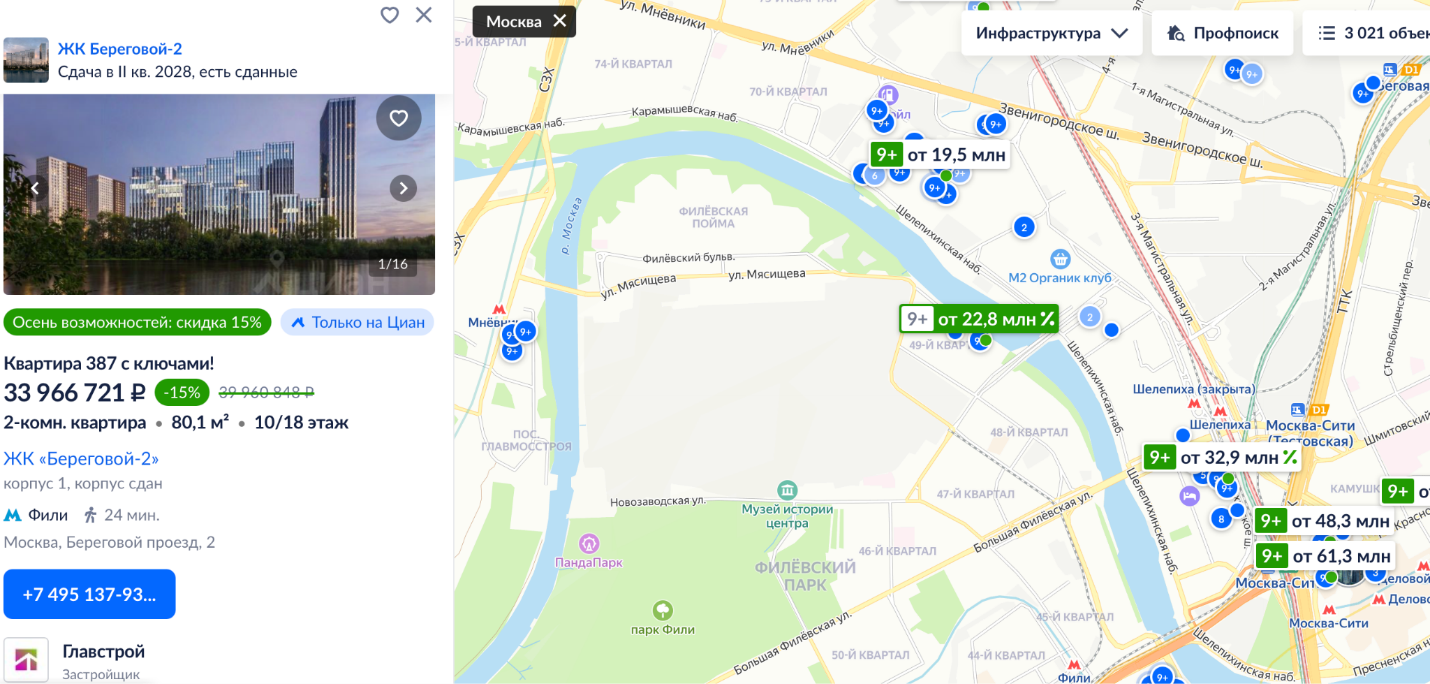Click the Главстрой developer logo
Image resolution: width=1430 pixels, height=684 pixels.
[26, 660]
